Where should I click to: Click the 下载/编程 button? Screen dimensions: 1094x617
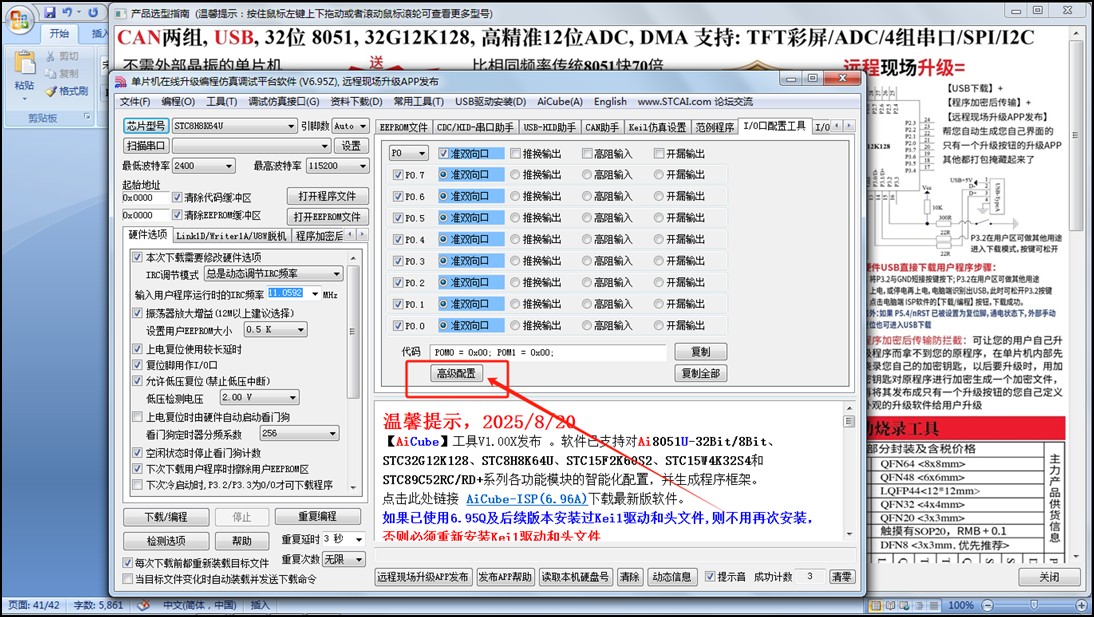coord(165,517)
